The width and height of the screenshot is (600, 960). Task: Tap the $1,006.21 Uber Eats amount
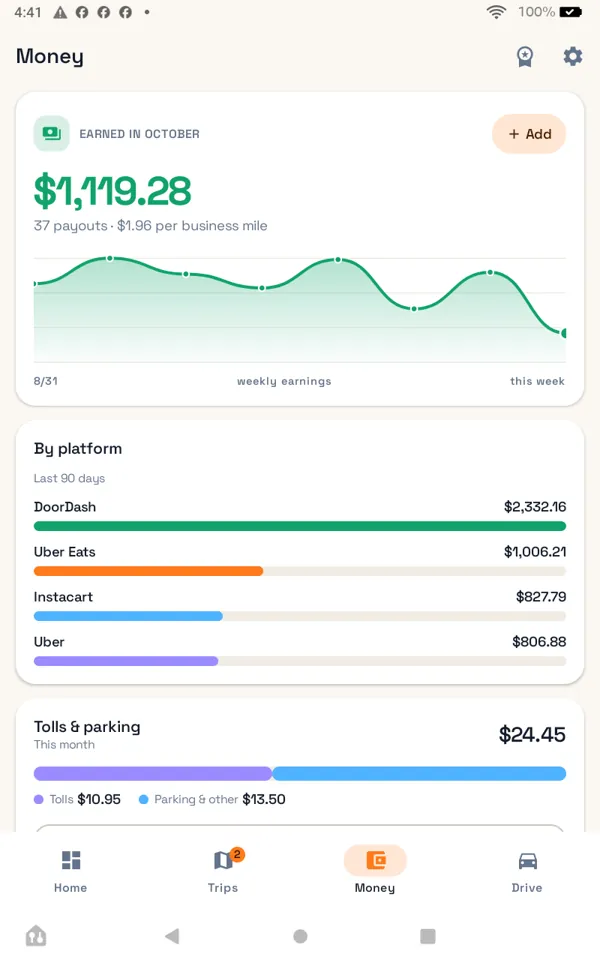point(535,552)
